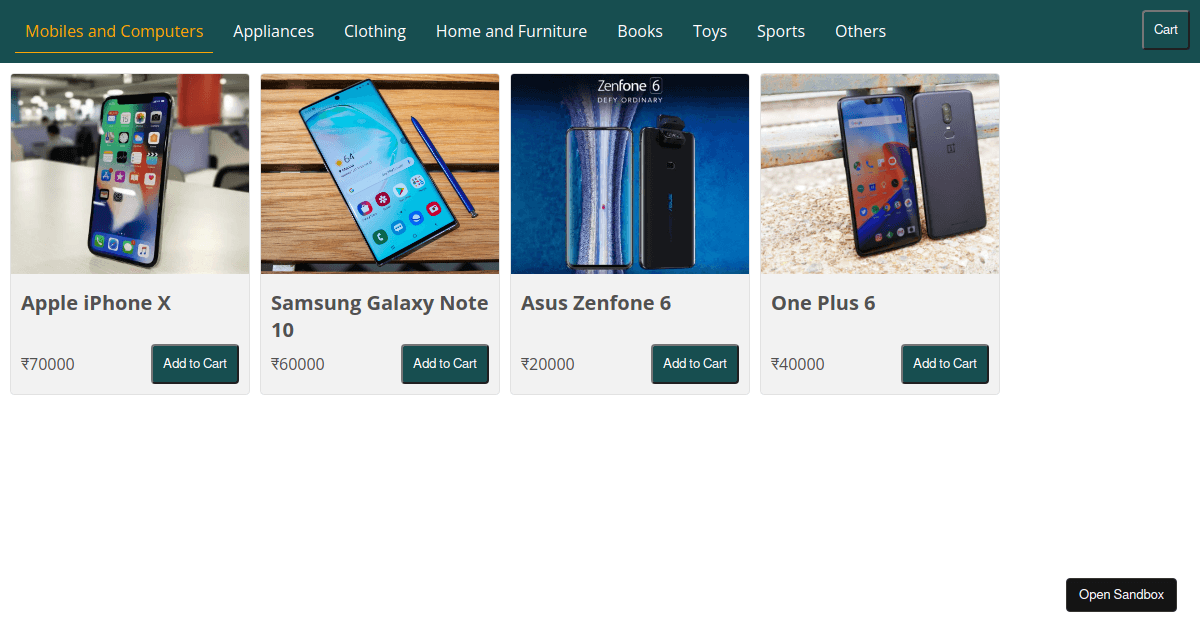The width and height of the screenshot is (1200, 630).
Task: Go to Home and Furniture category
Action: (511, 31)
